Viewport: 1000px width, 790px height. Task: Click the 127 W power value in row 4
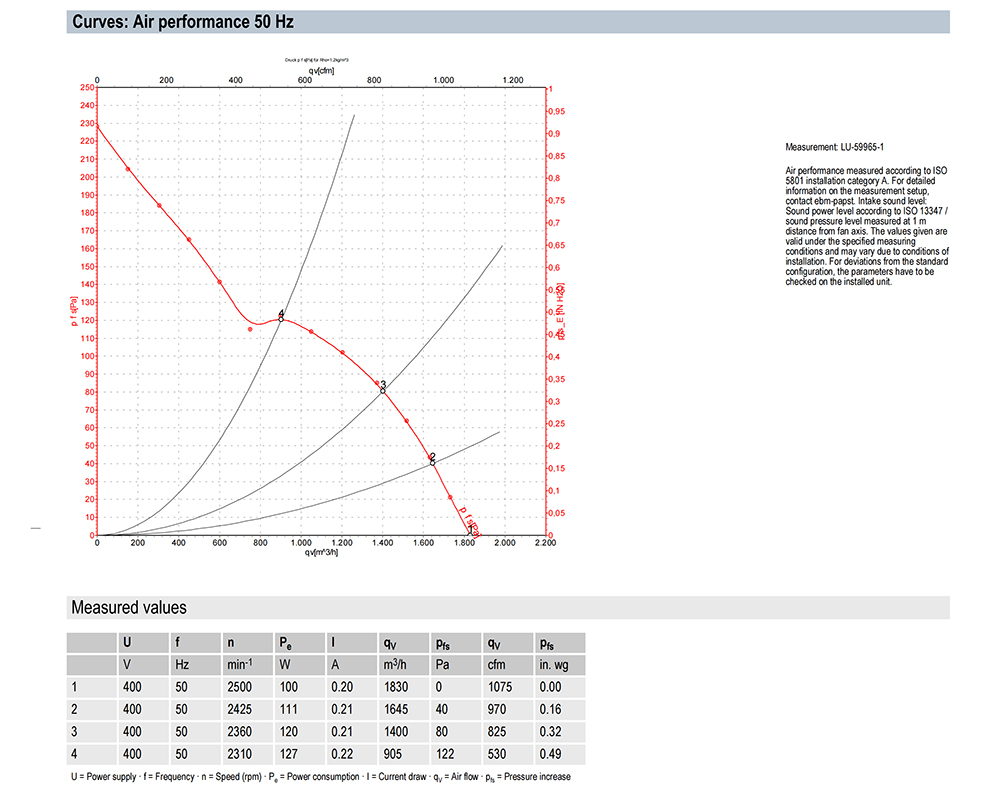(x=288, y=751)
